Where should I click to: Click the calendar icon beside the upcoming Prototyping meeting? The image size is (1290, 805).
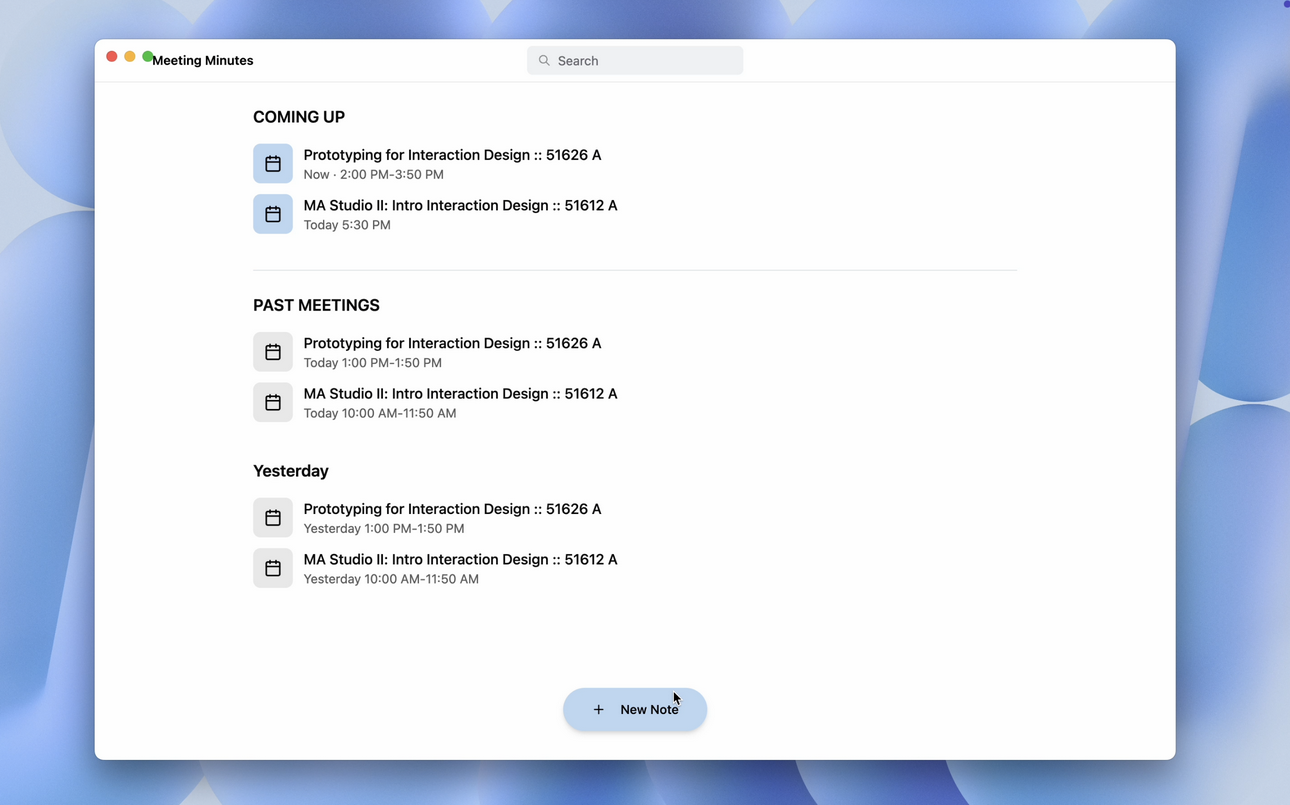tap(273, 163)
